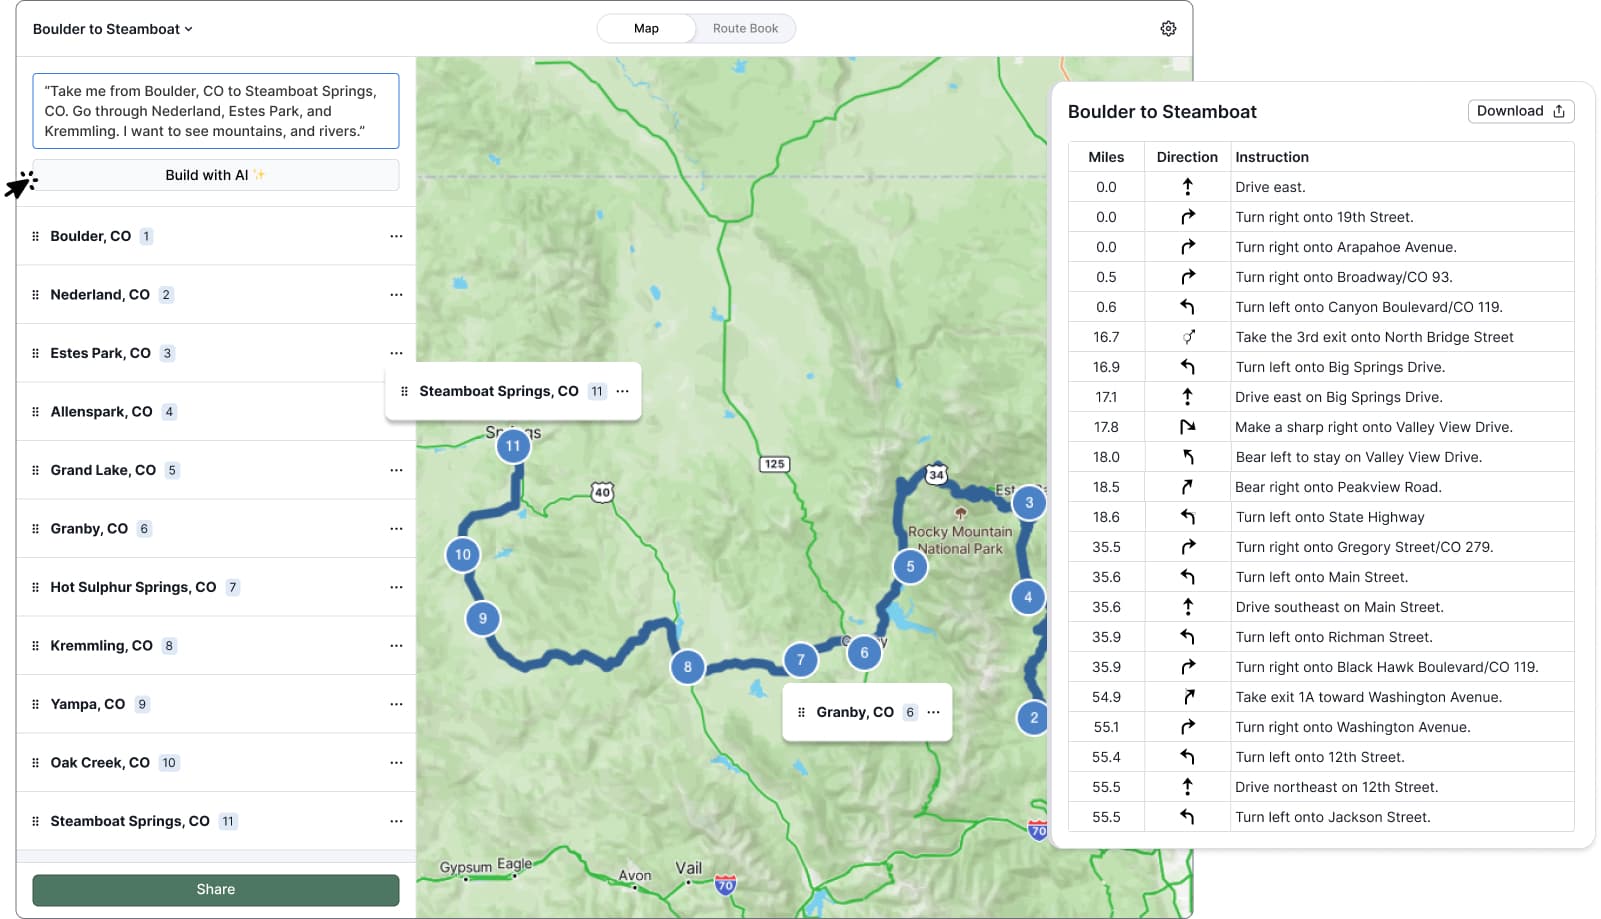Download the route directions
This screenshot has height=919, width=1601.
point(1520,111)
